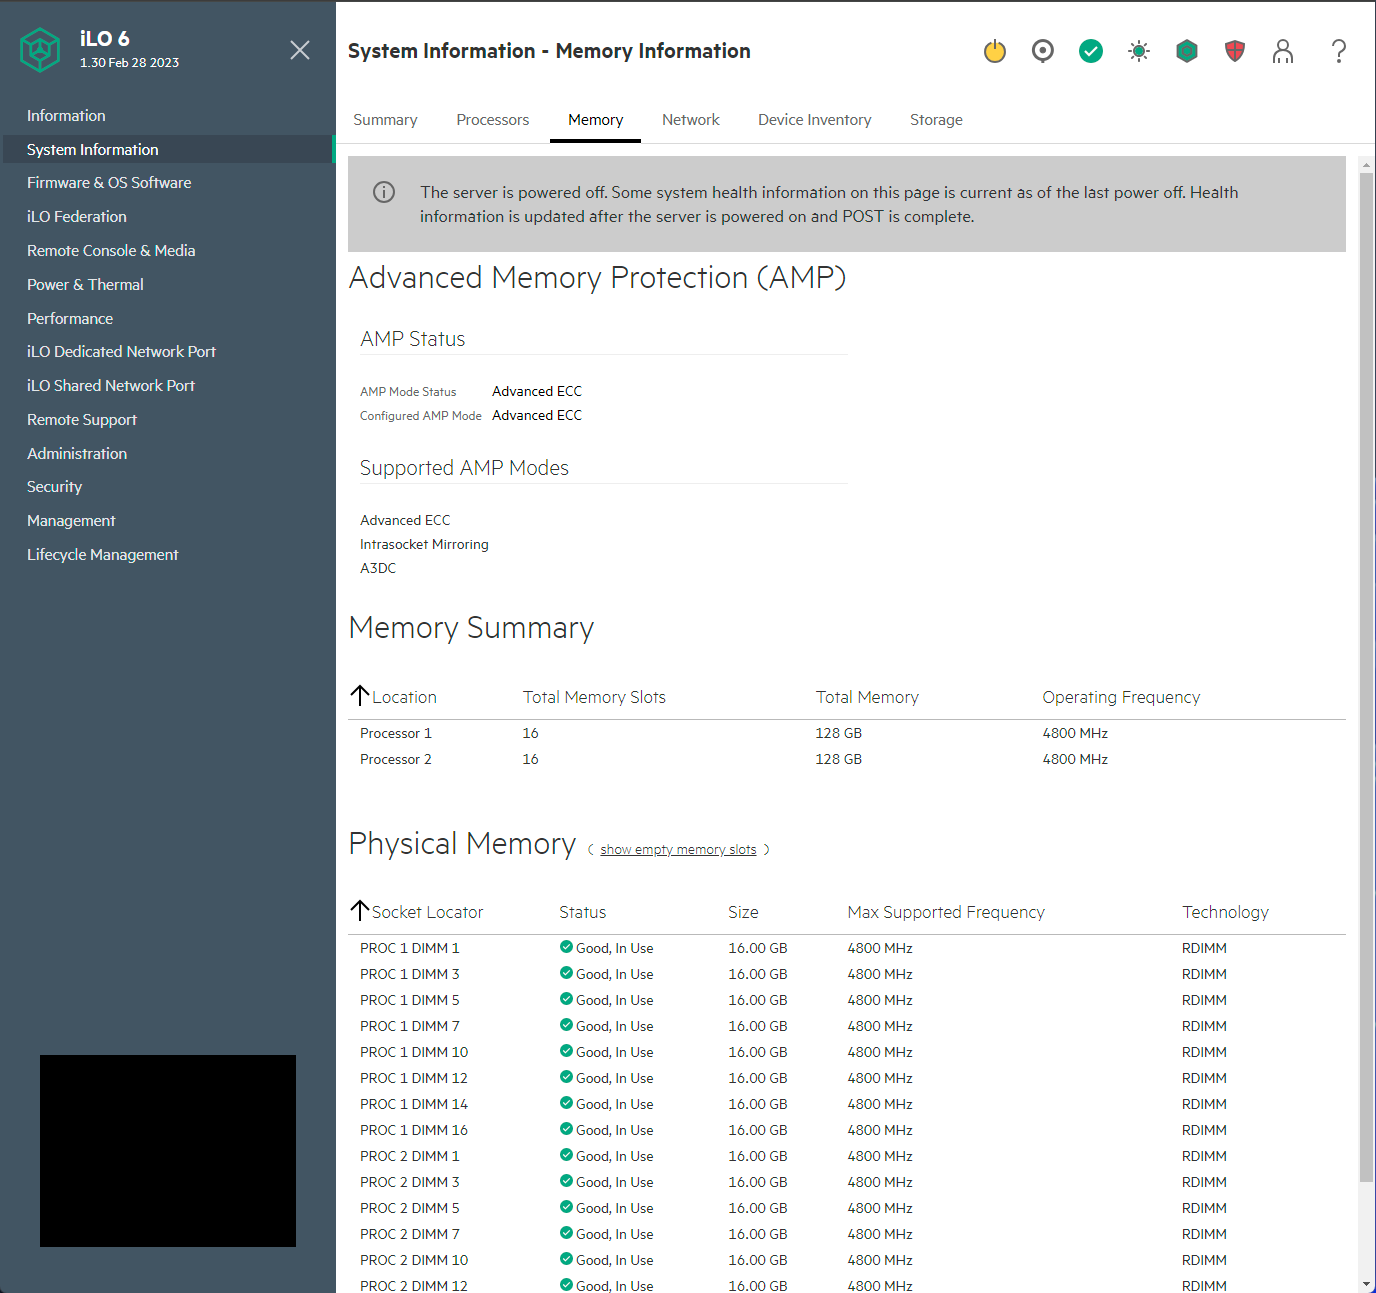
Task: Switch to the Processors tab
Action: point(492,120)
